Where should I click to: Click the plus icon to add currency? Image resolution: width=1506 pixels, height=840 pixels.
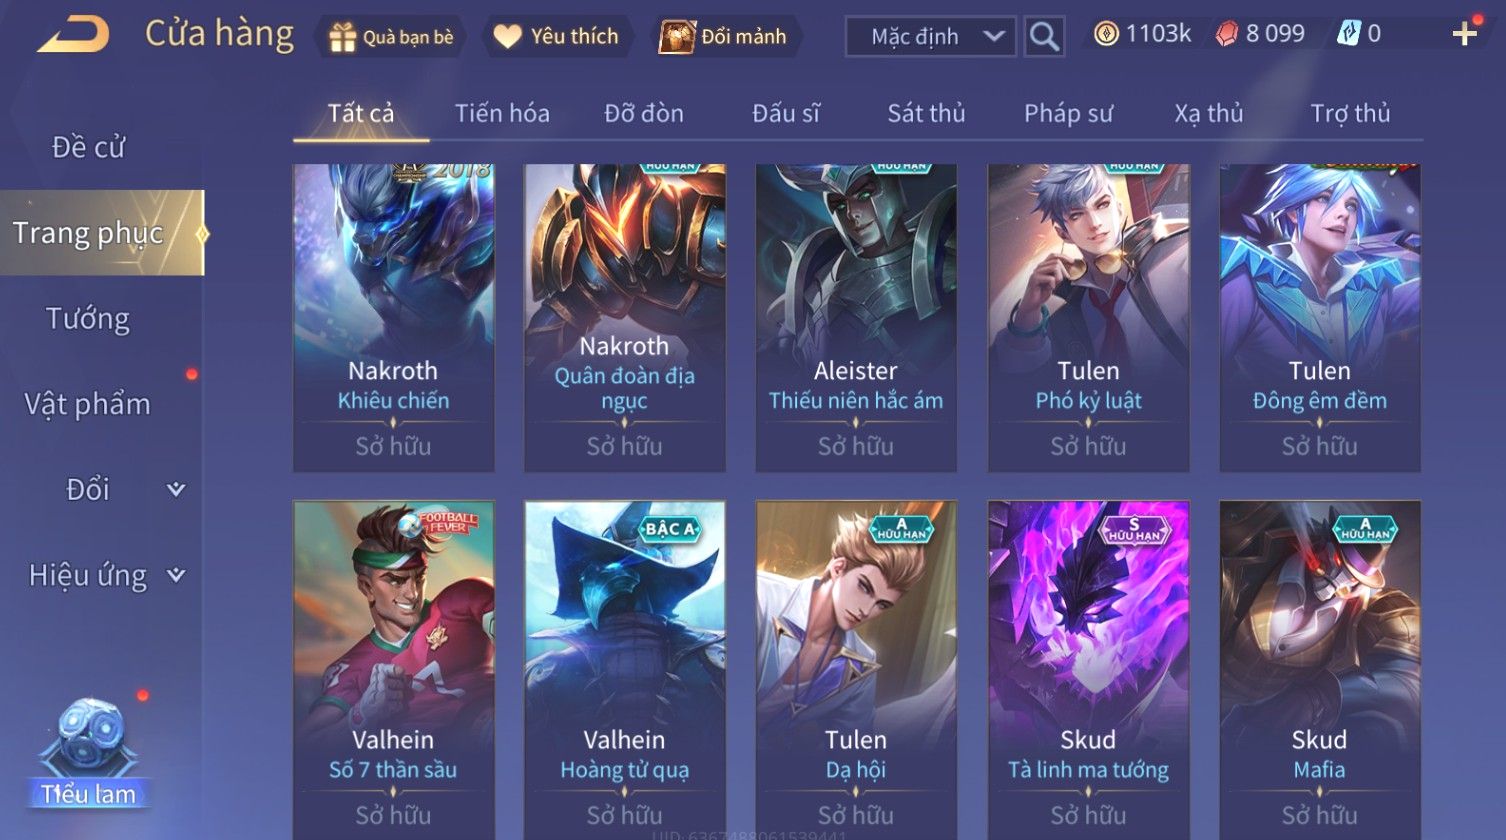1465,34
